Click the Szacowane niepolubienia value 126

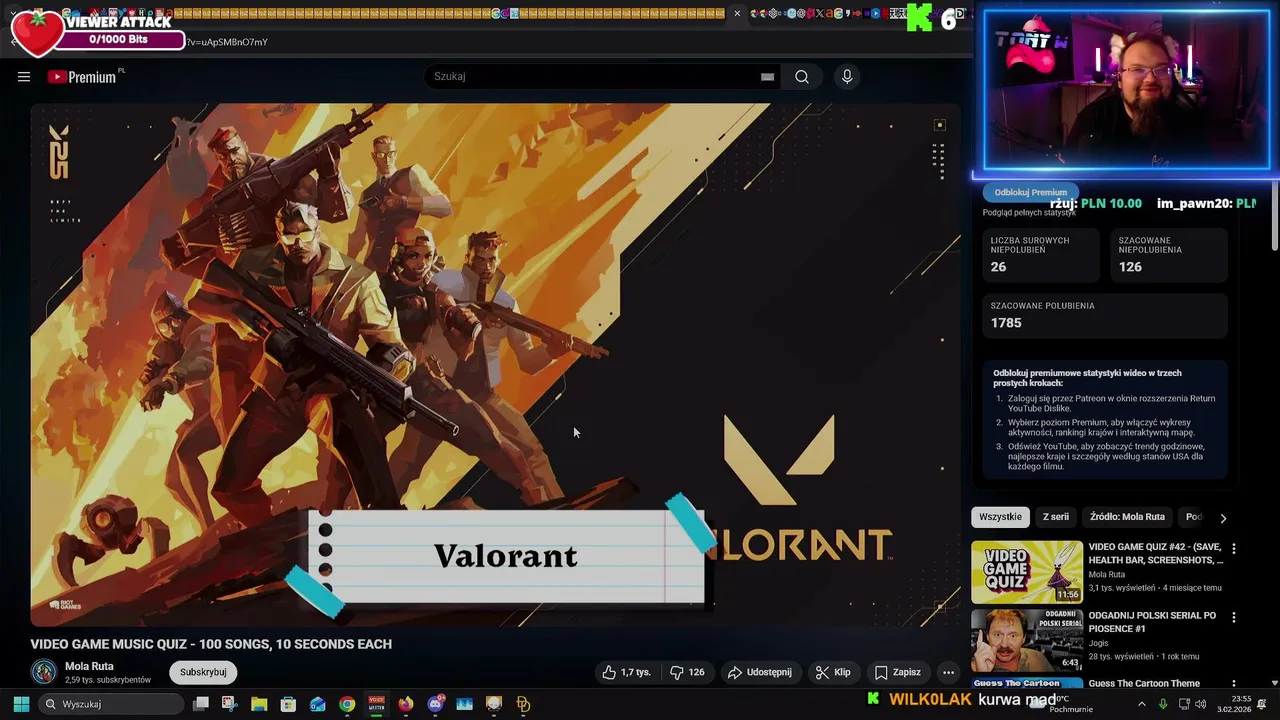point(1130,267)
